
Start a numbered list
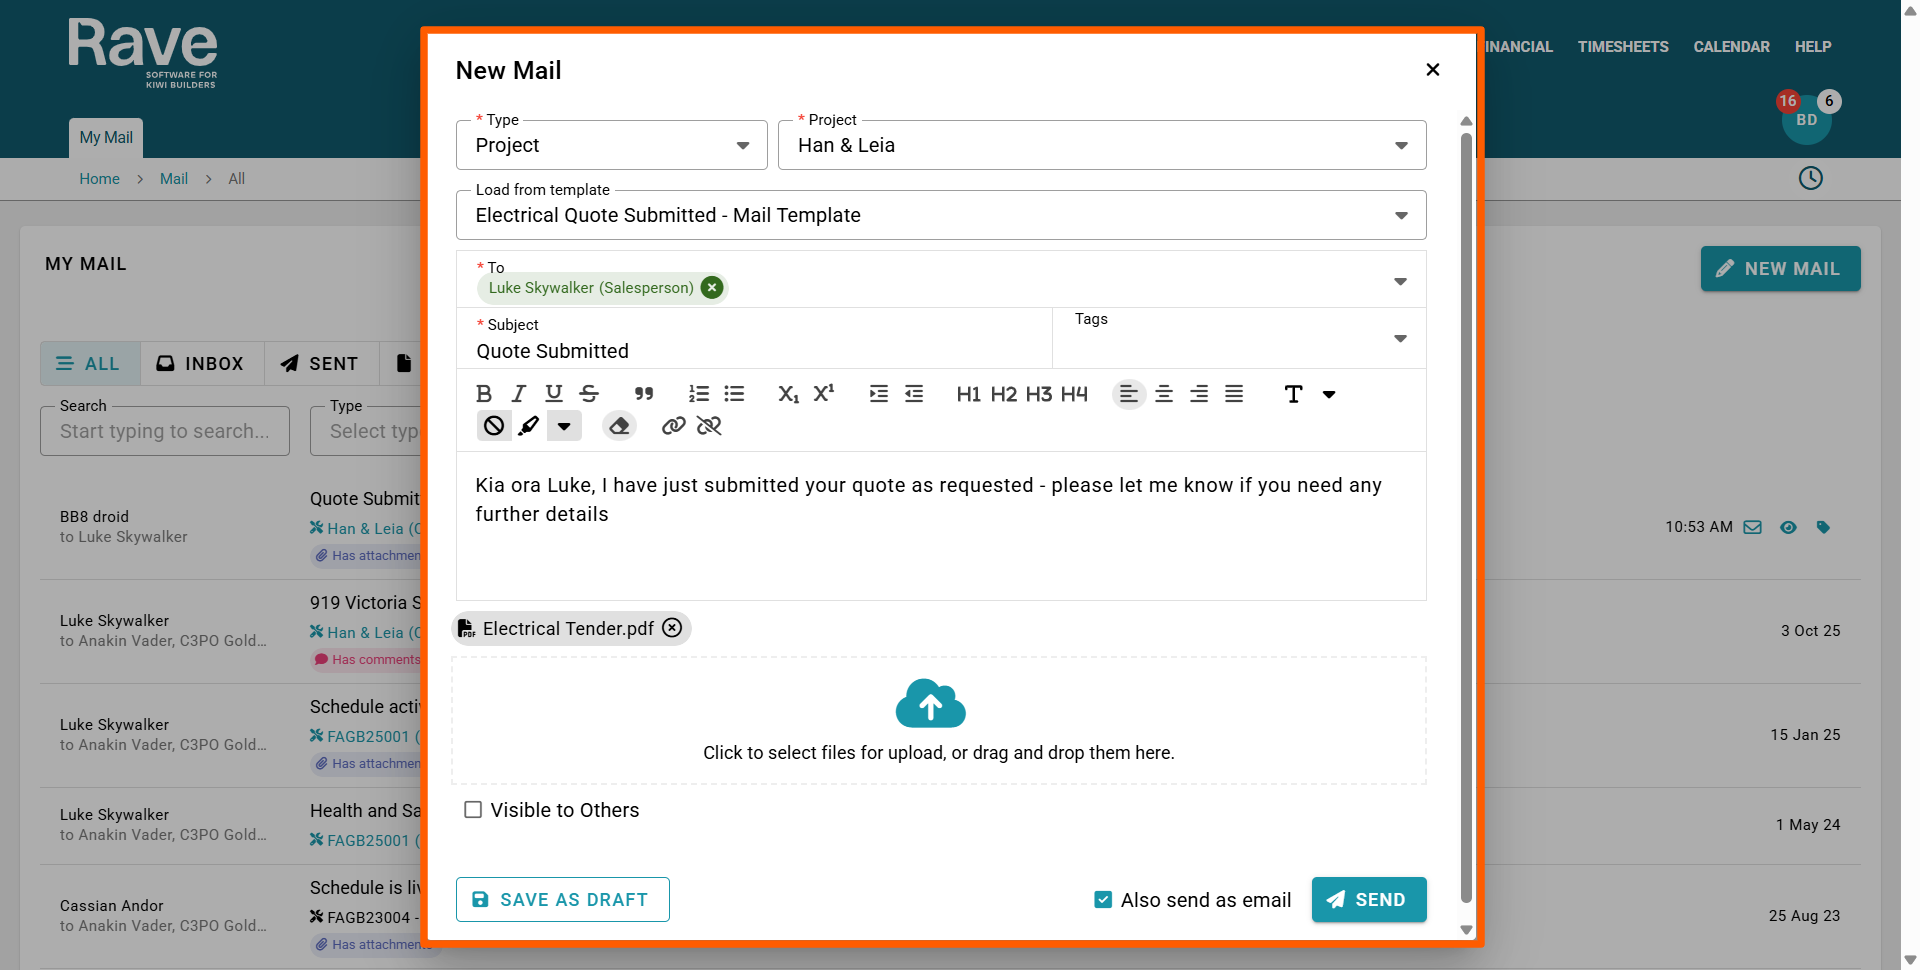tap(699, 394)
